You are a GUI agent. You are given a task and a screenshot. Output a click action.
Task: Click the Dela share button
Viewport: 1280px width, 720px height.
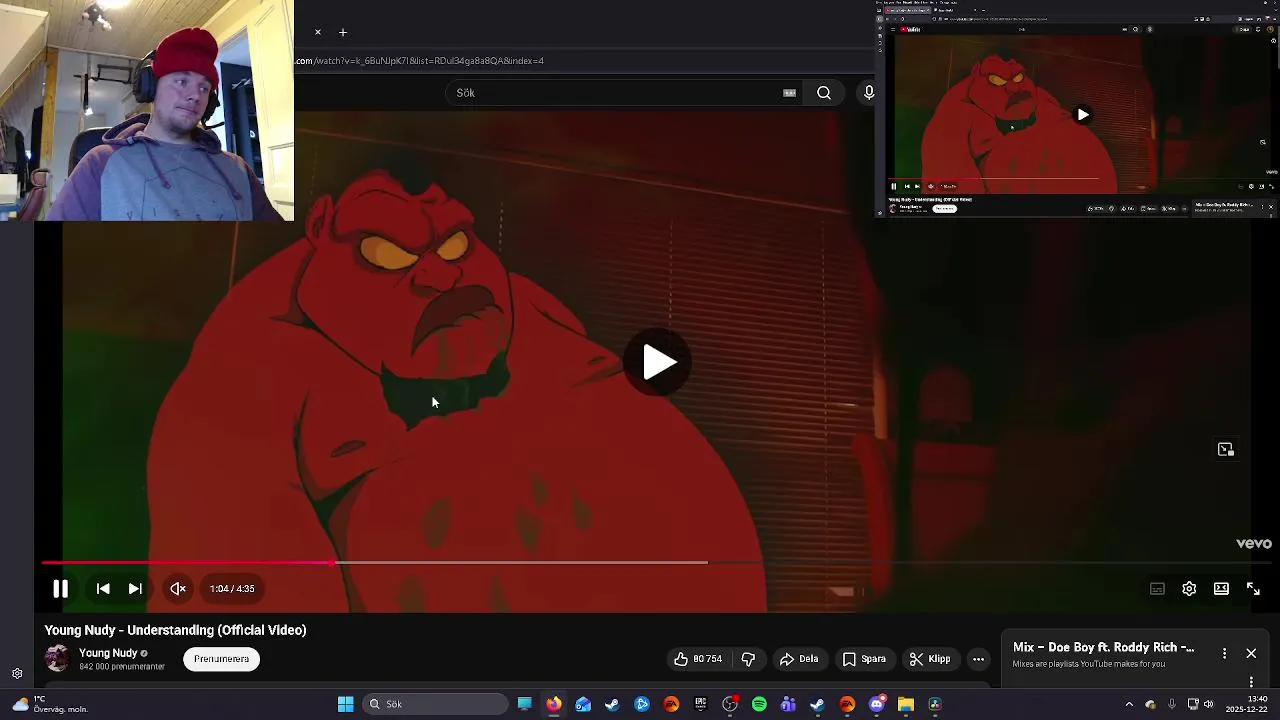(799, 659)
